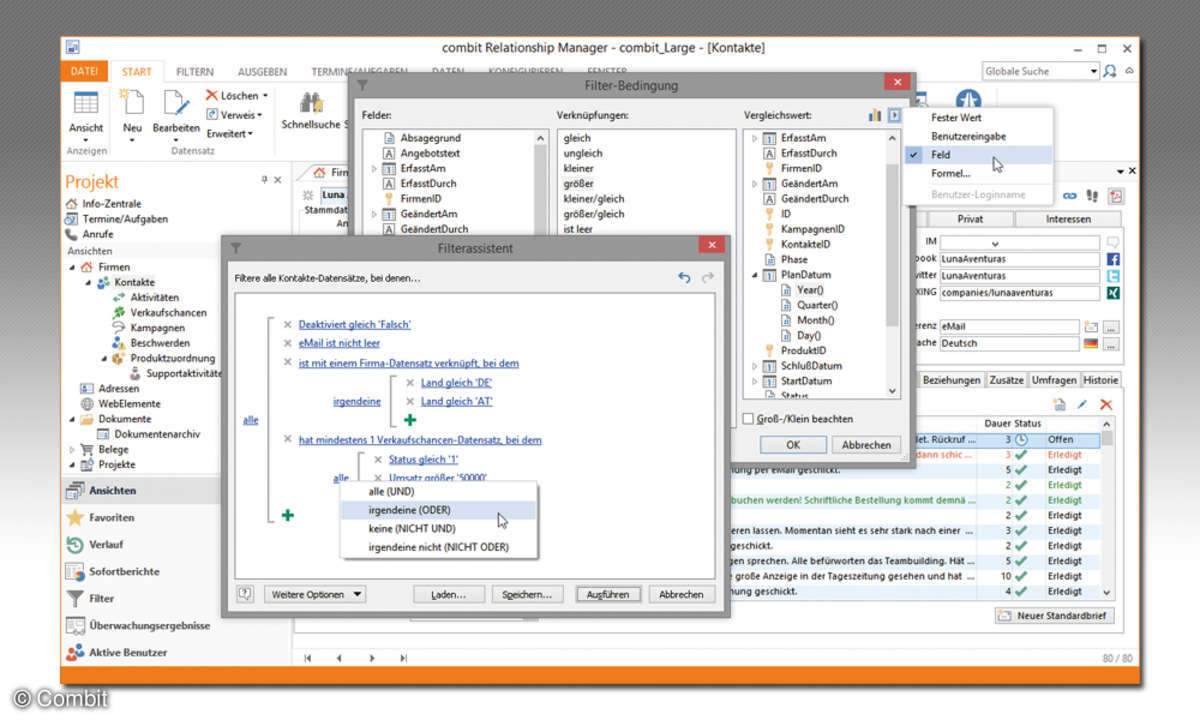
Task: Click user search icon beside Globale Suche
Action: tap(1110, 72)
